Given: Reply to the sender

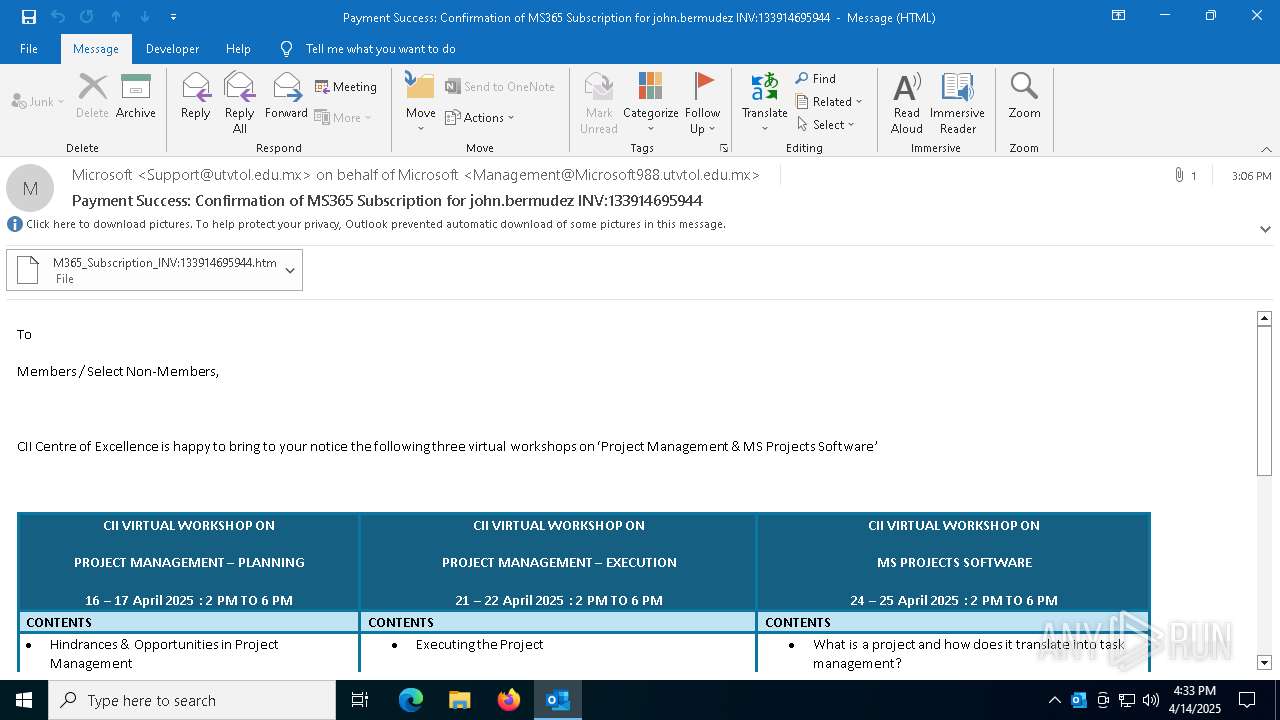Looking at the screenshot, I should click(196, 96).
